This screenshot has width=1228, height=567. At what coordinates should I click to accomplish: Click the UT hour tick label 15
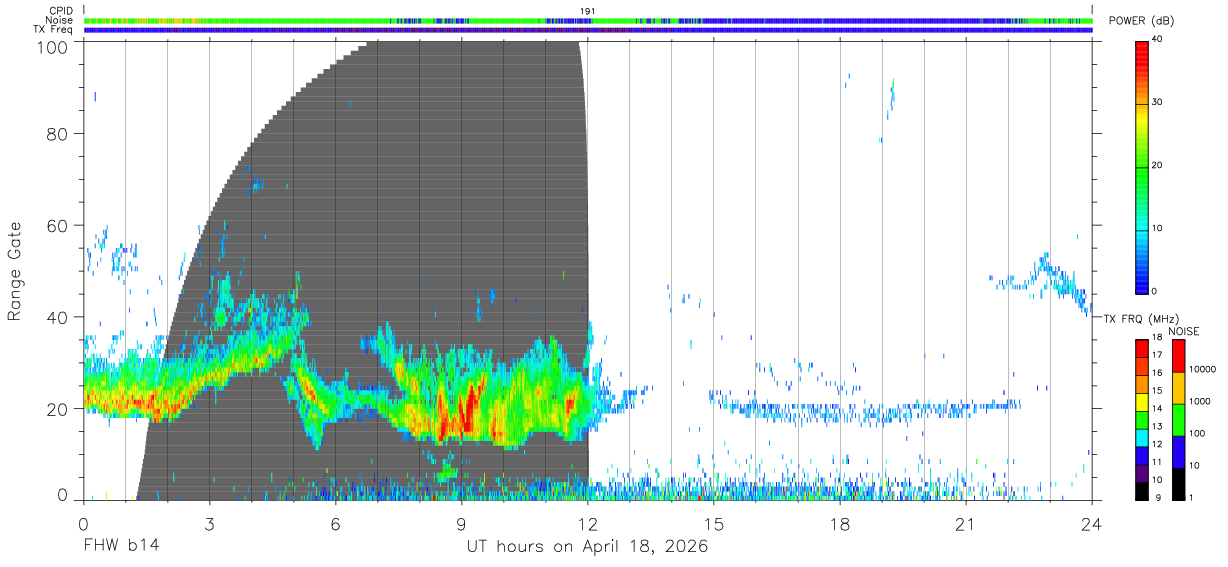(714, 523)
